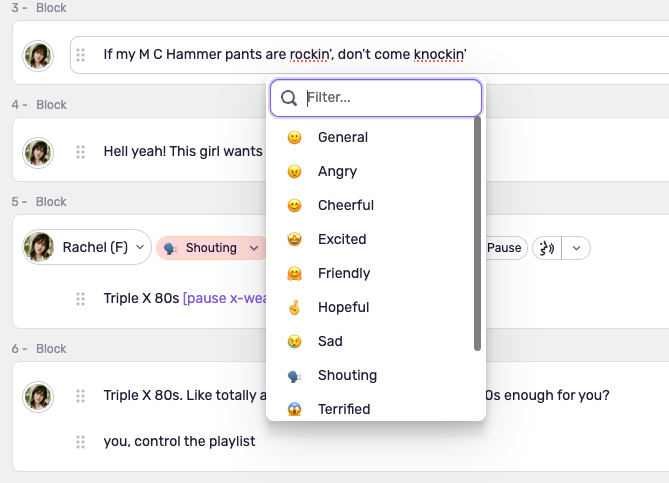Open the Shouting style dropdown

(x=211, y=248)
